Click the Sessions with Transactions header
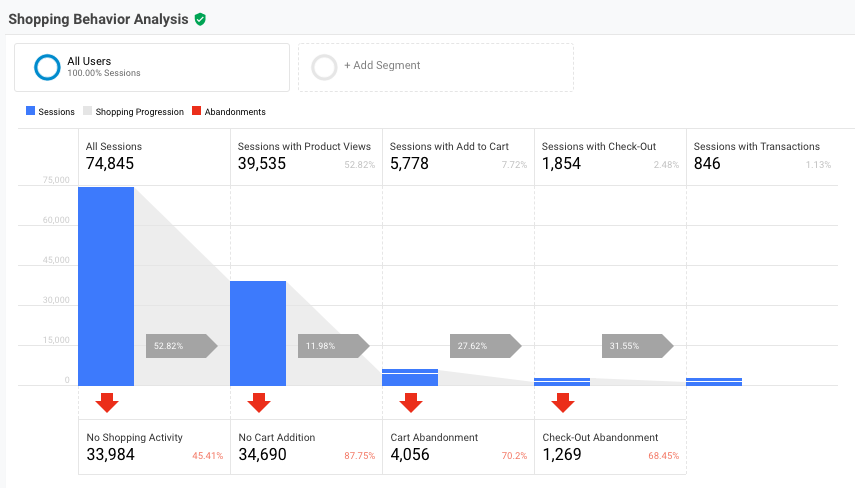This screenshot has height=488, width=855. [756, 146]
